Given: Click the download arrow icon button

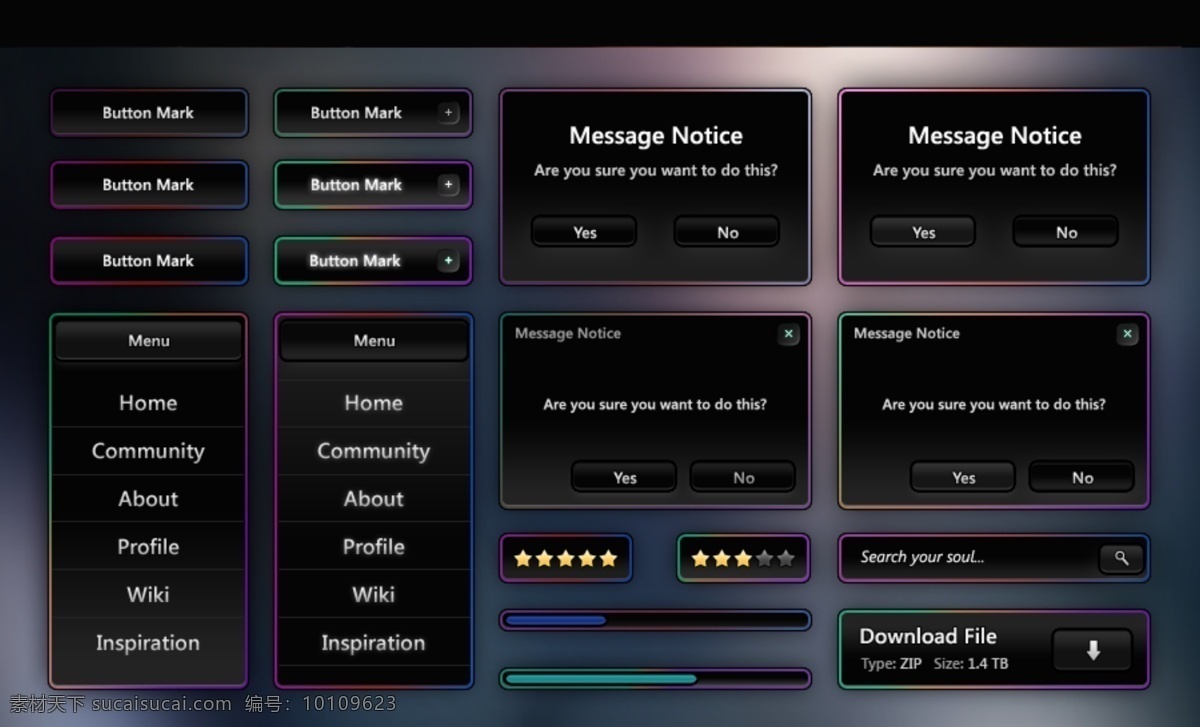Looking at the screenshot, I should tap(1092, 650).
